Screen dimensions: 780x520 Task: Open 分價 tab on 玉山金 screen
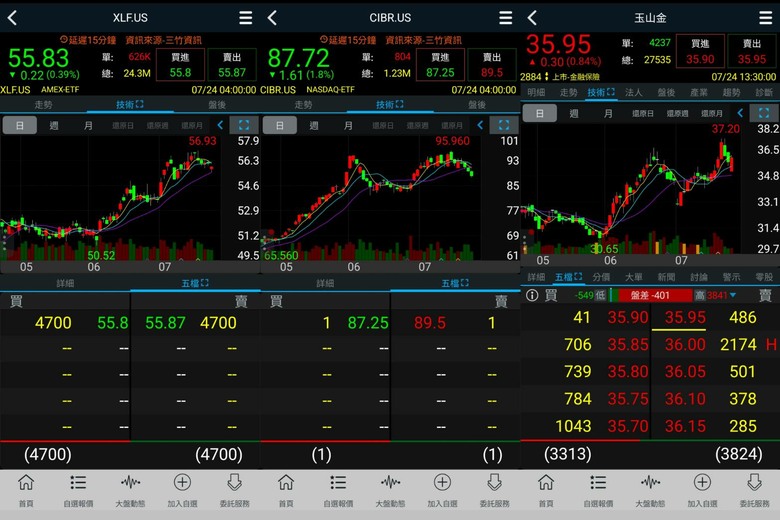coord(601,277)
